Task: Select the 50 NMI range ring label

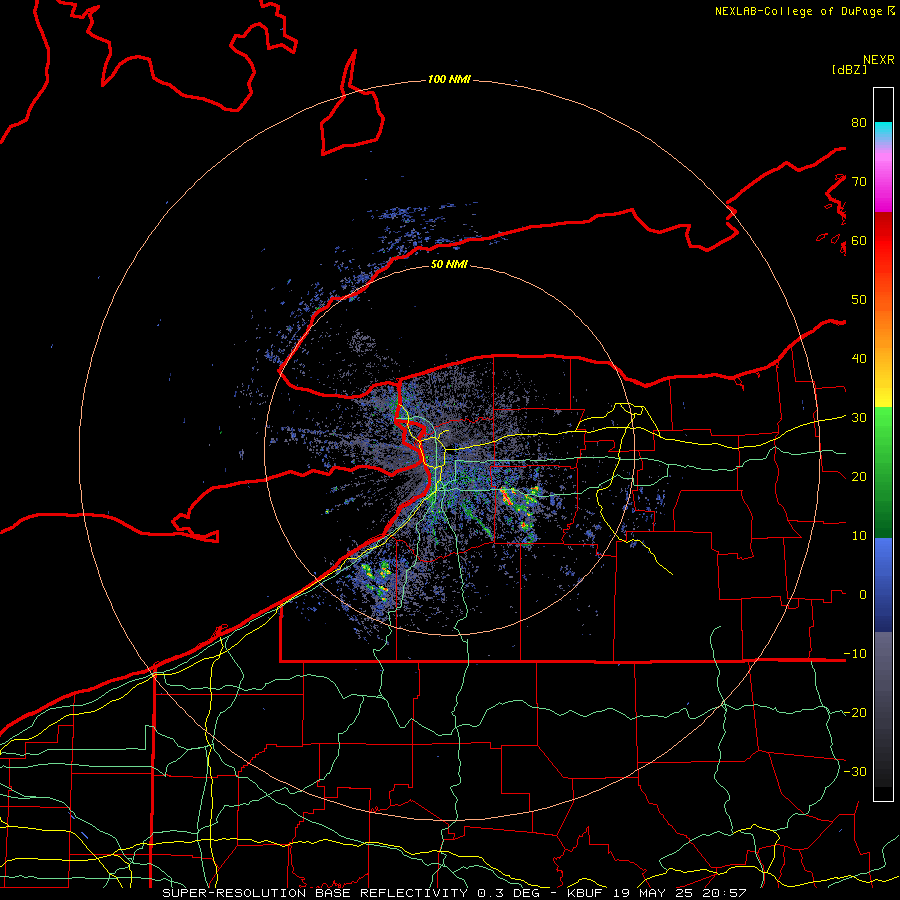Action: tap(449, 264)
